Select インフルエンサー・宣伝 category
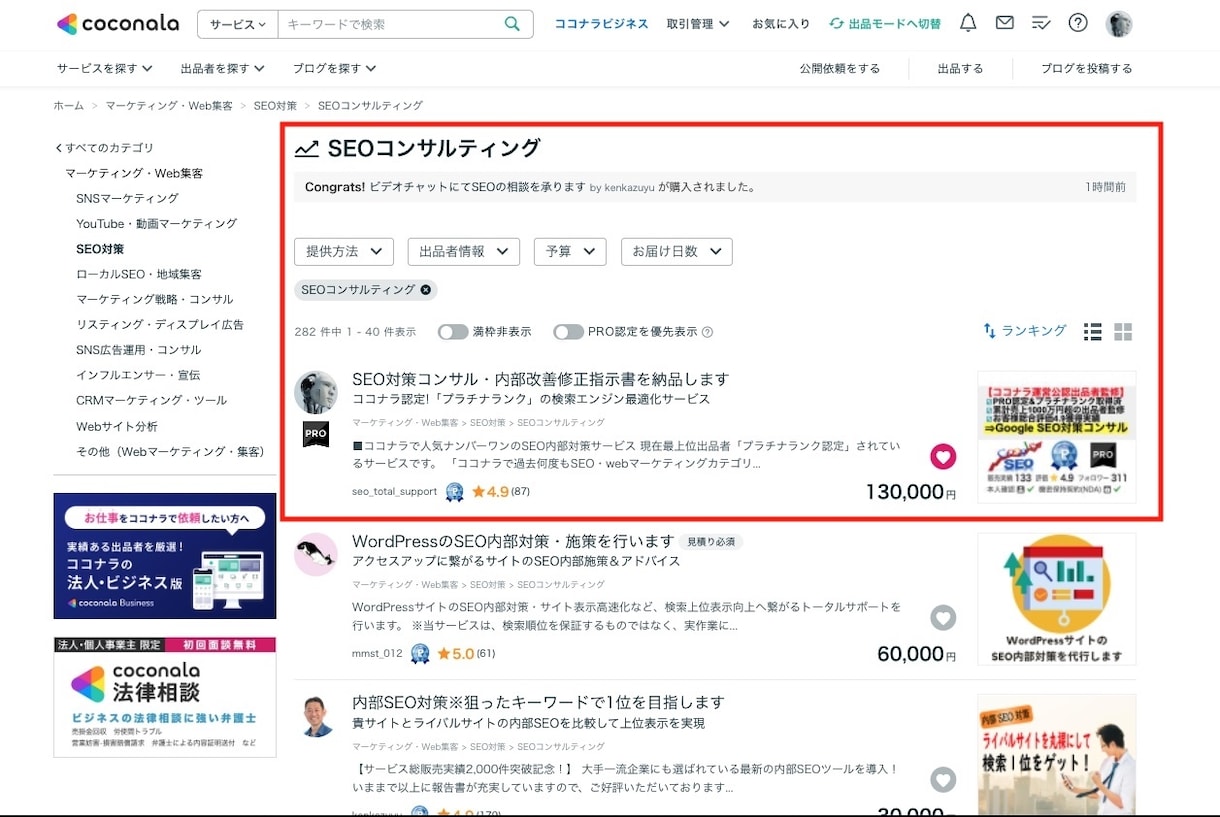The image size is (1220, 817). 138,375
